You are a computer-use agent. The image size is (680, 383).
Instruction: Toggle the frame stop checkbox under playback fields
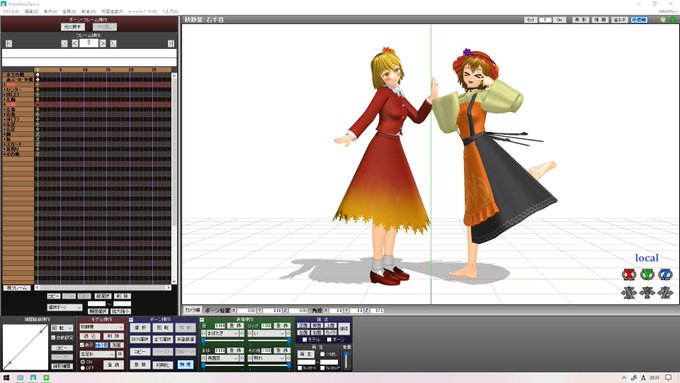[322, 368]
